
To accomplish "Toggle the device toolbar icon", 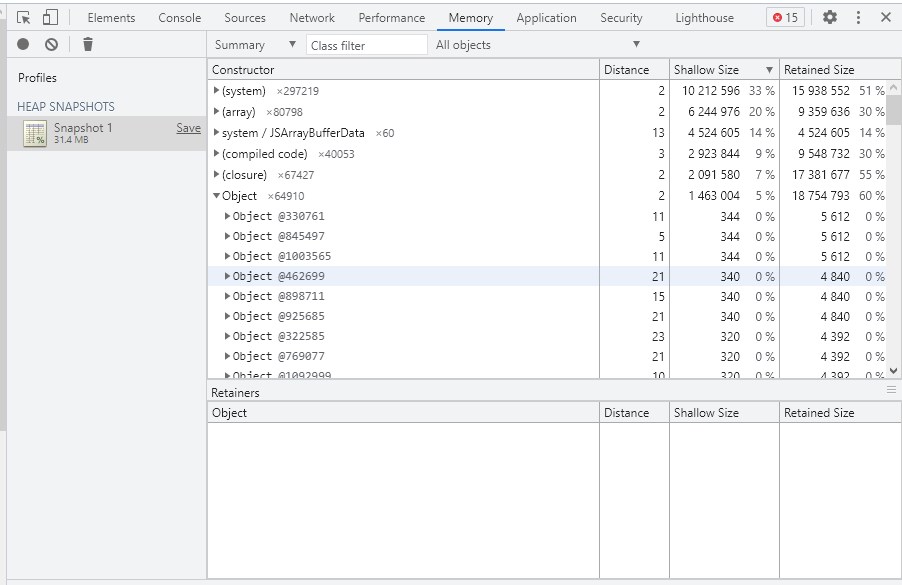I will click(49, 18).
